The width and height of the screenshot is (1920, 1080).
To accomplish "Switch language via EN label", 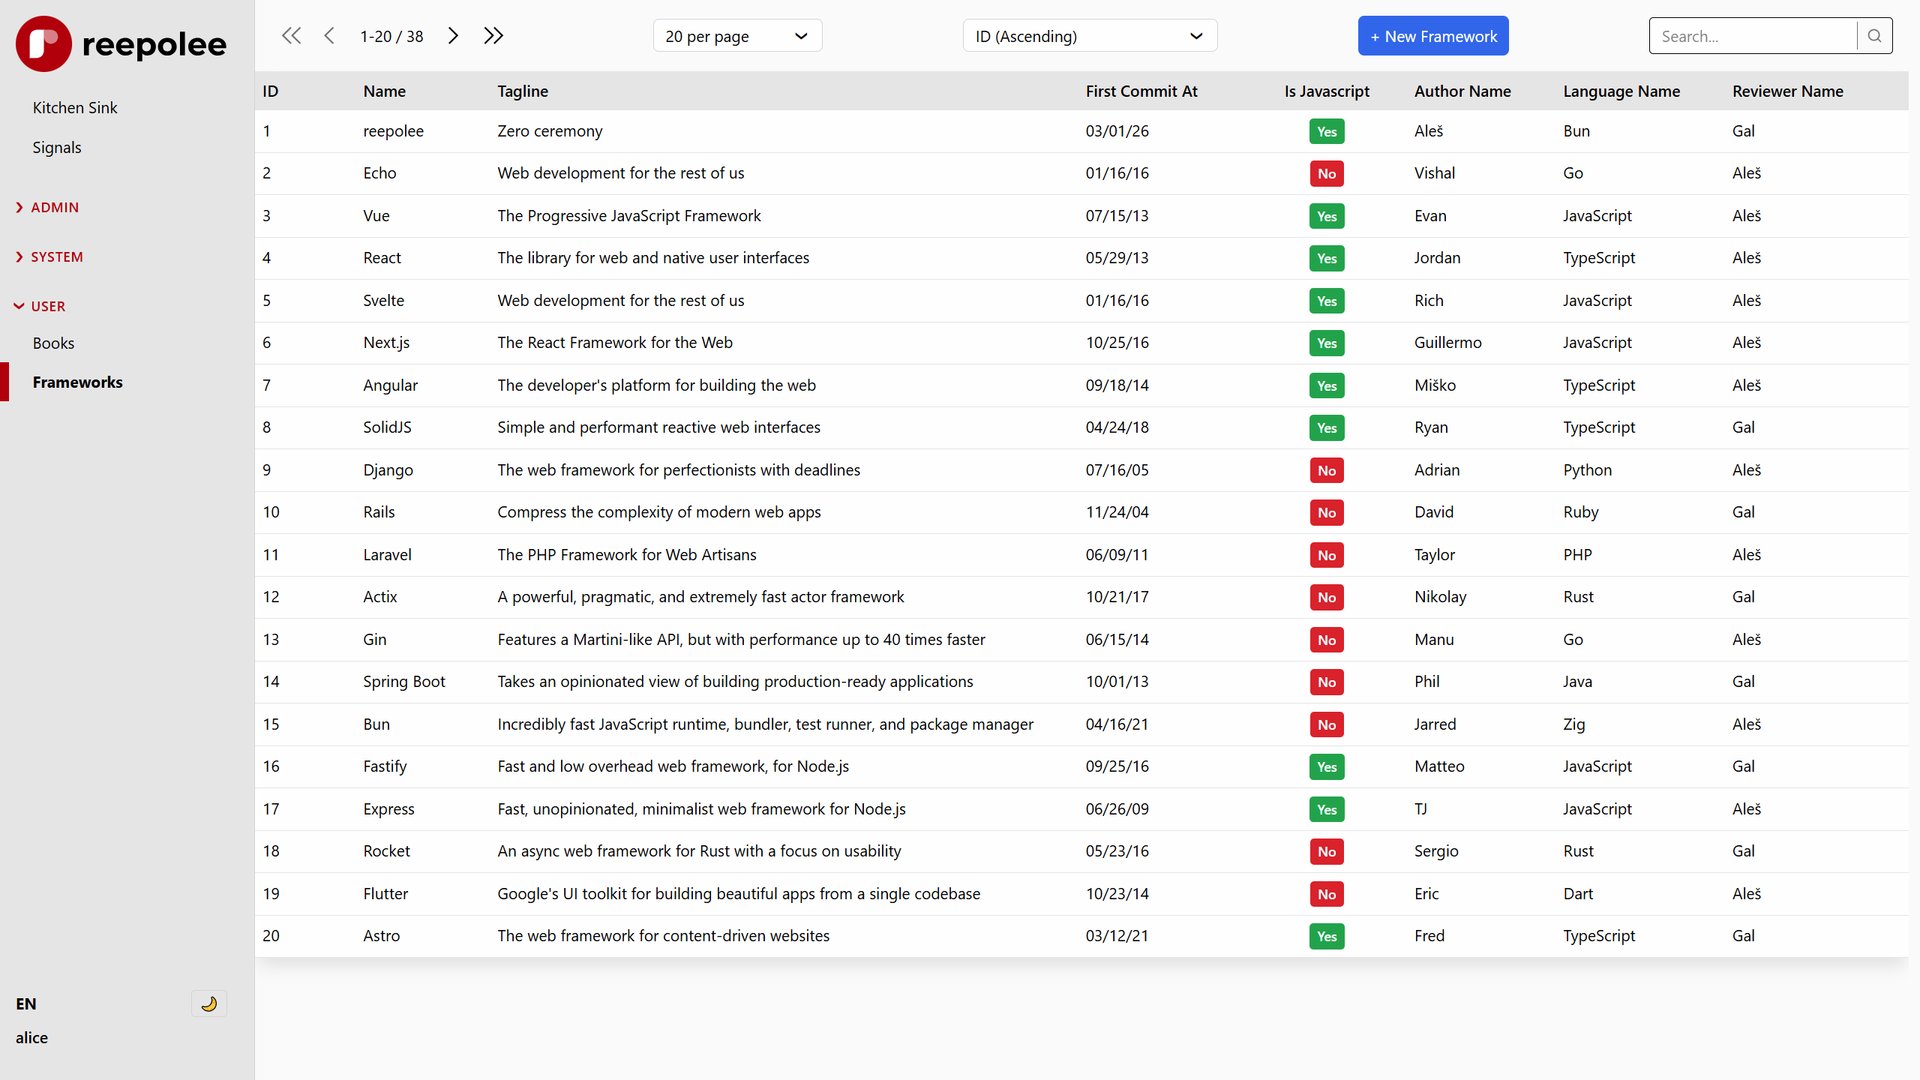I will click(26, 1004).
